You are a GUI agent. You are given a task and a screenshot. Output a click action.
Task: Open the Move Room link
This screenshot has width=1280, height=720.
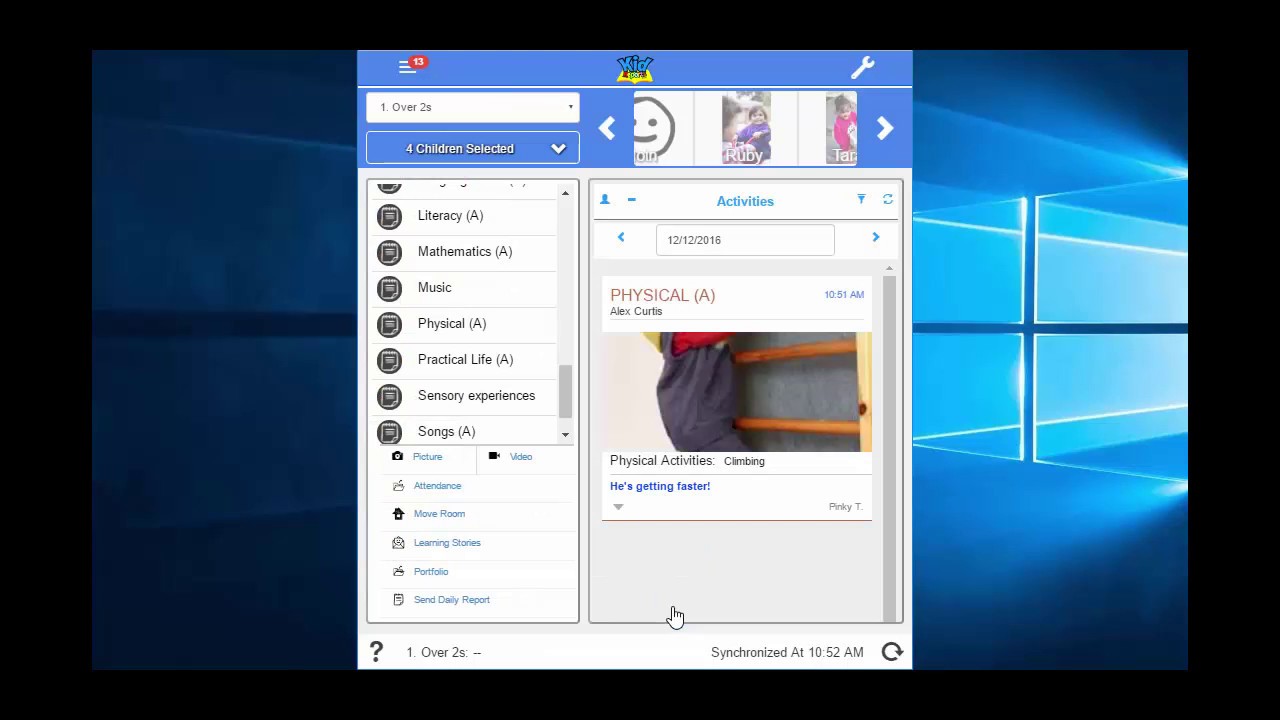pyautogui.click(x=439, y=514)
